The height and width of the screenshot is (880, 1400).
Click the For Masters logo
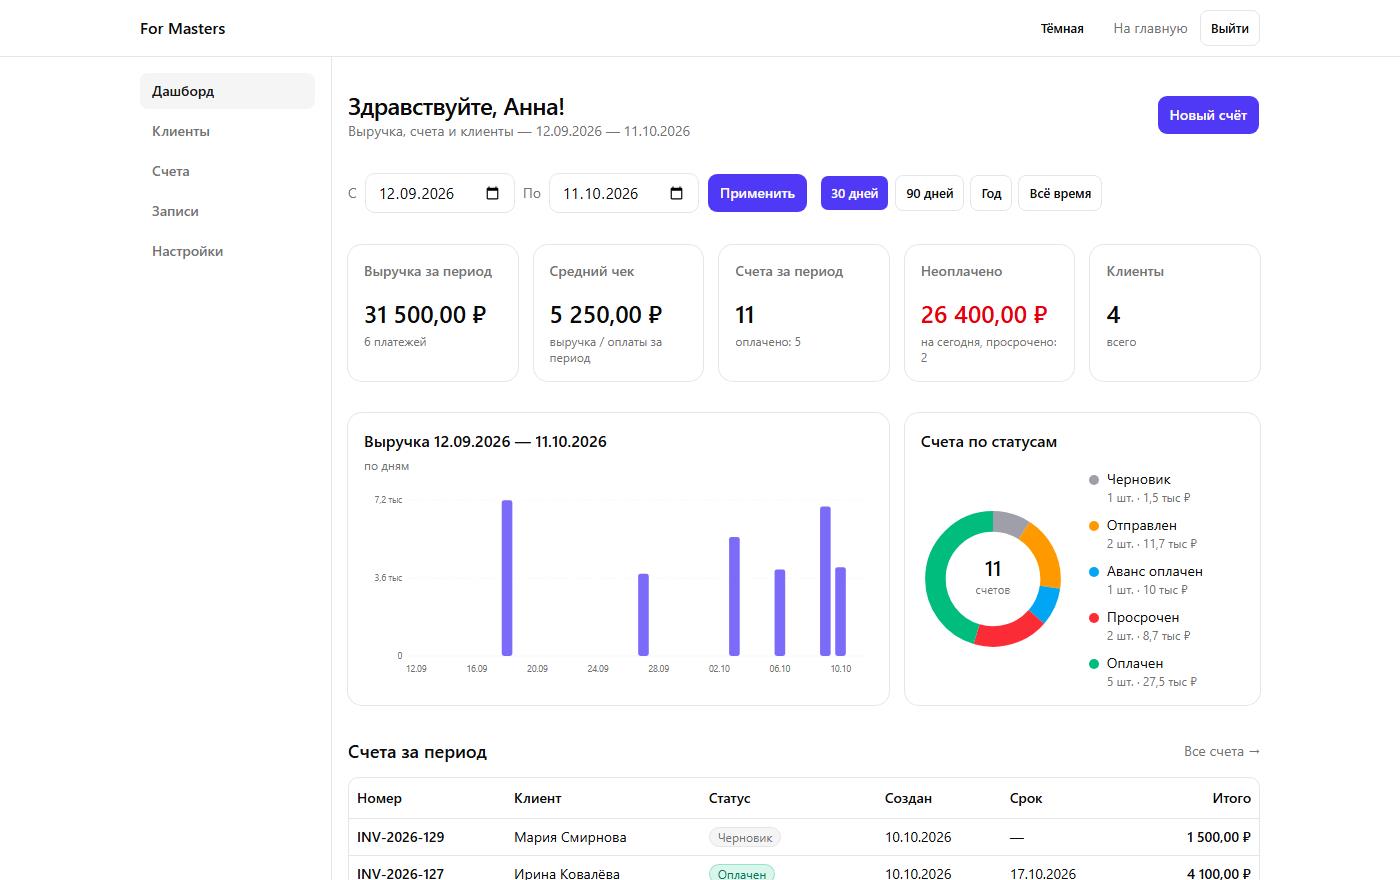(183, 28)
